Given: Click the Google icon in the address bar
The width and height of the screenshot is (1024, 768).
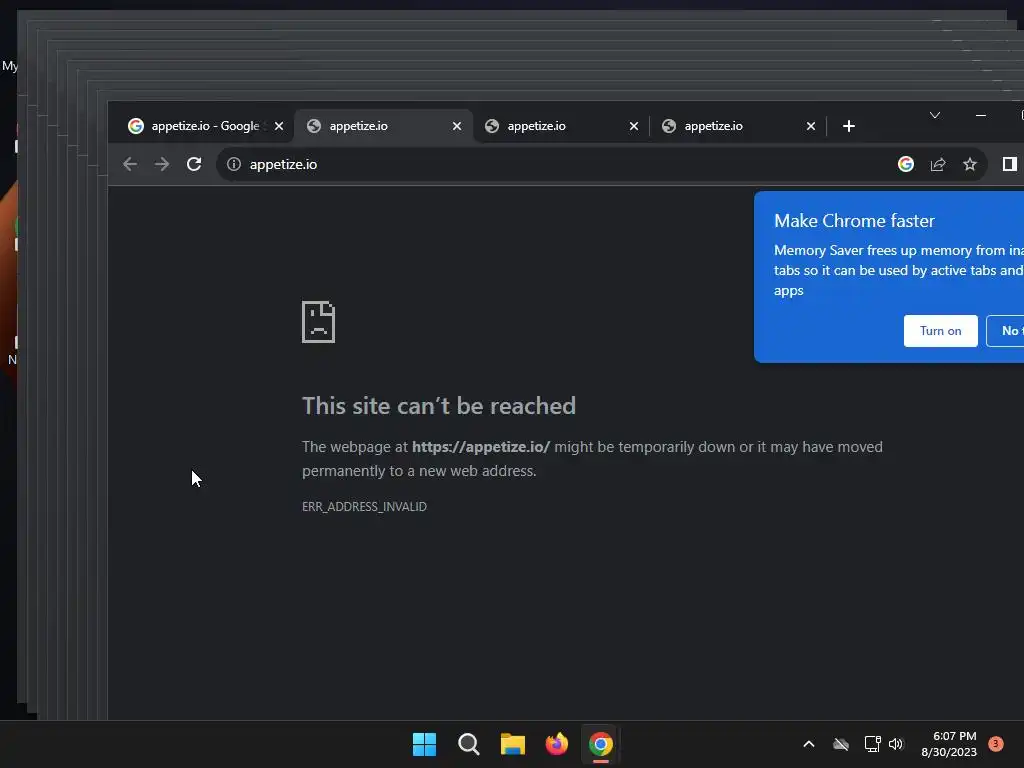Looking at the screenshot, I should pyautogui.click(x=906, y=164).
